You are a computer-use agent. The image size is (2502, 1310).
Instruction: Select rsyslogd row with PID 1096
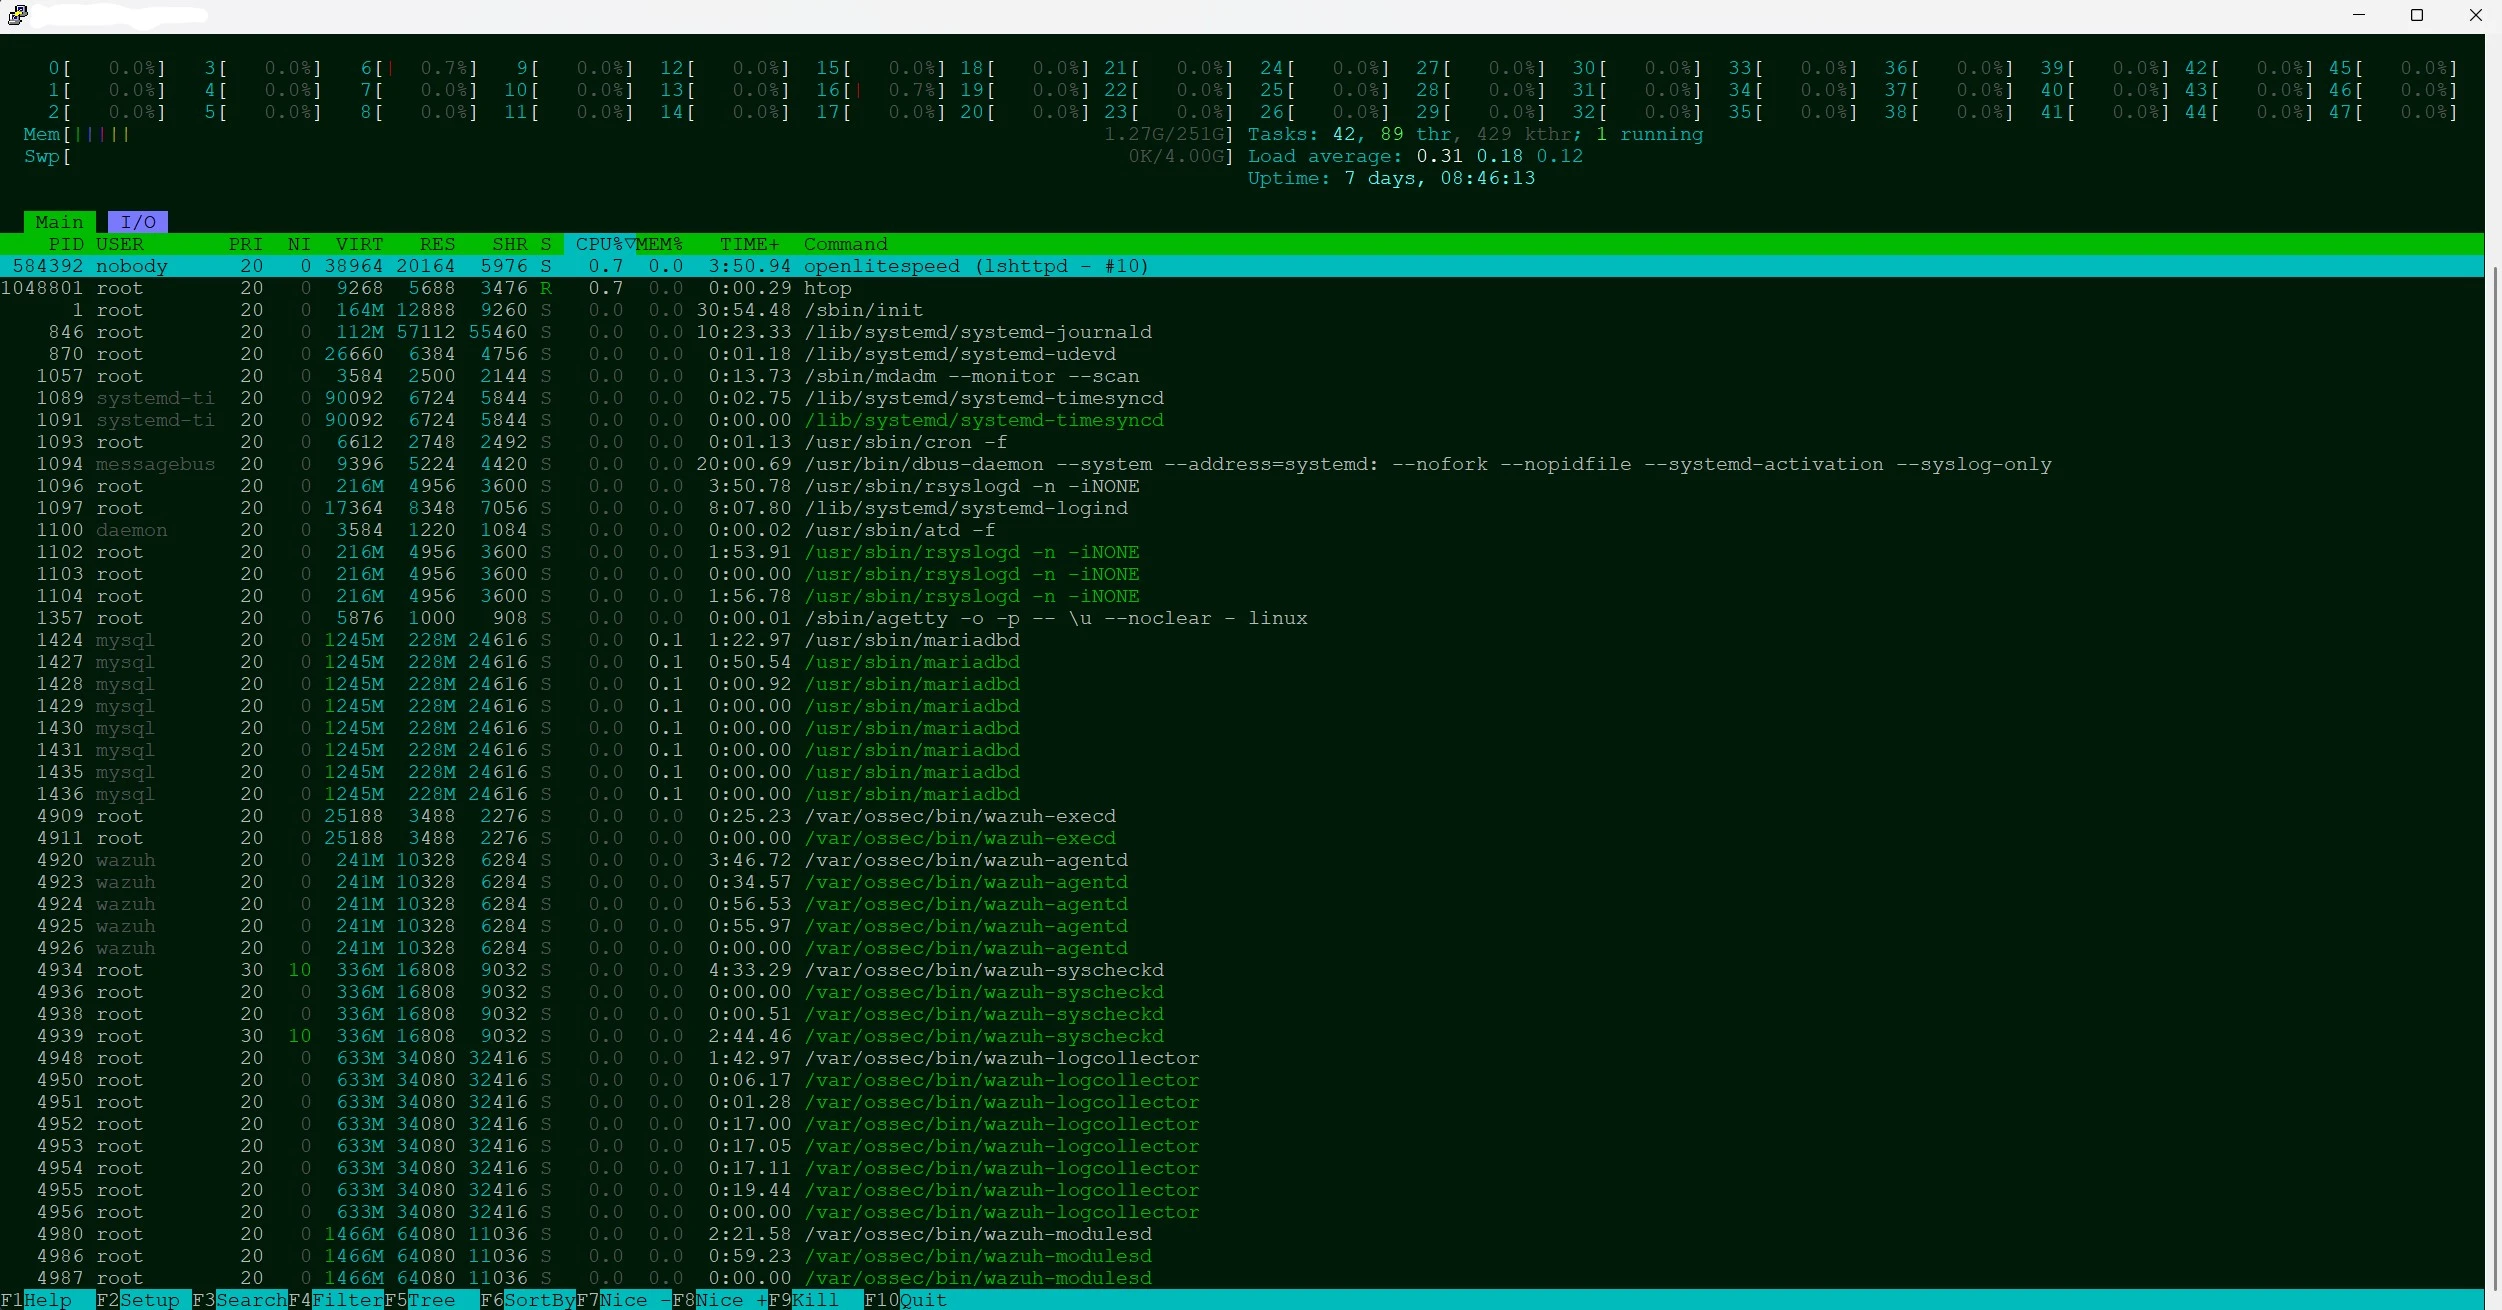coord(1242,486)
